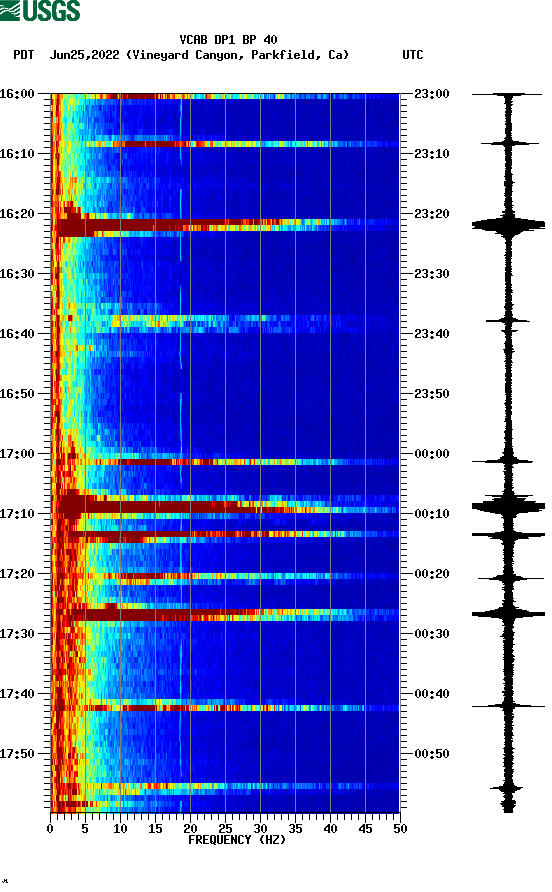Click the '17:30' PDT time label

click(17, 634)
